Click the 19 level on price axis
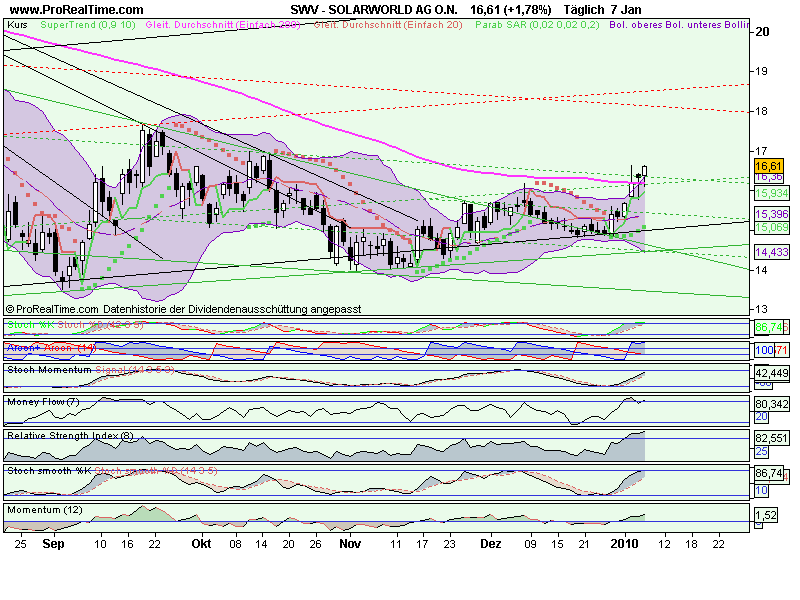The width and height of the screenshot is (800, 600). coord(761,71)
